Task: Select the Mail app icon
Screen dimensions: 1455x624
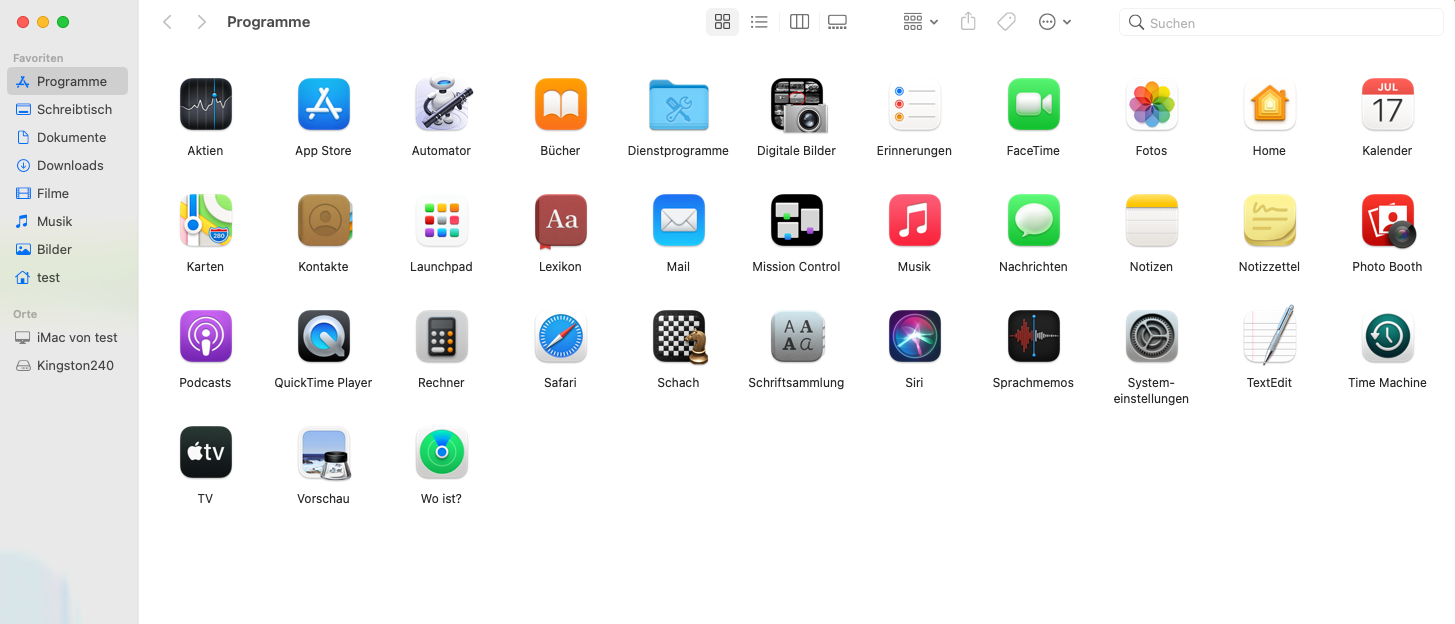Action: 678,220
